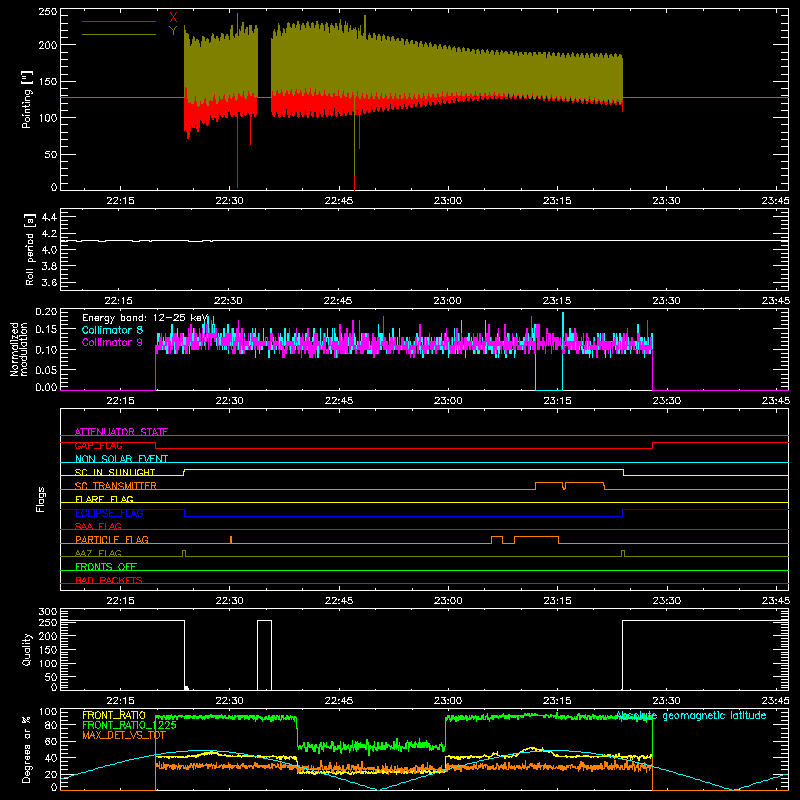Click the 22:45 tick under the Roll period plot

pos(338,301)
